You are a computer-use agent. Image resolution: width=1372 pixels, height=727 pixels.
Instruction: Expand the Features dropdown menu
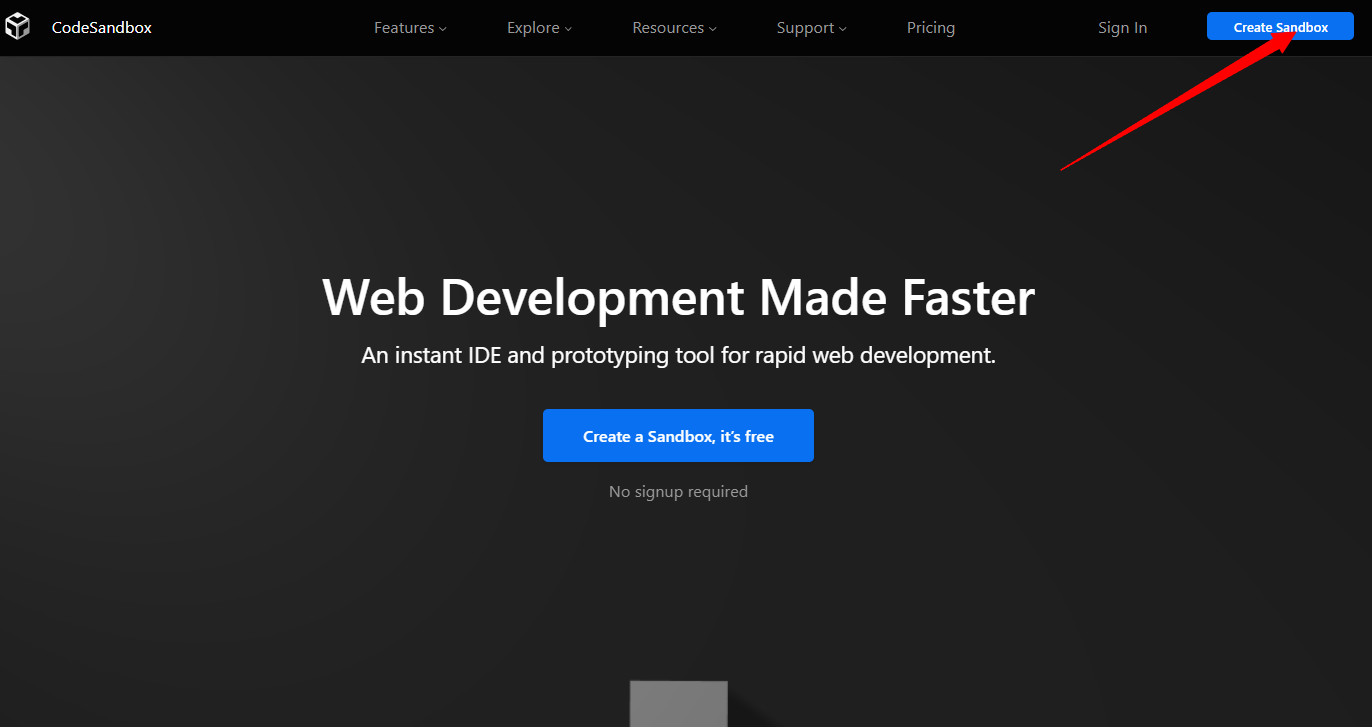410,28
